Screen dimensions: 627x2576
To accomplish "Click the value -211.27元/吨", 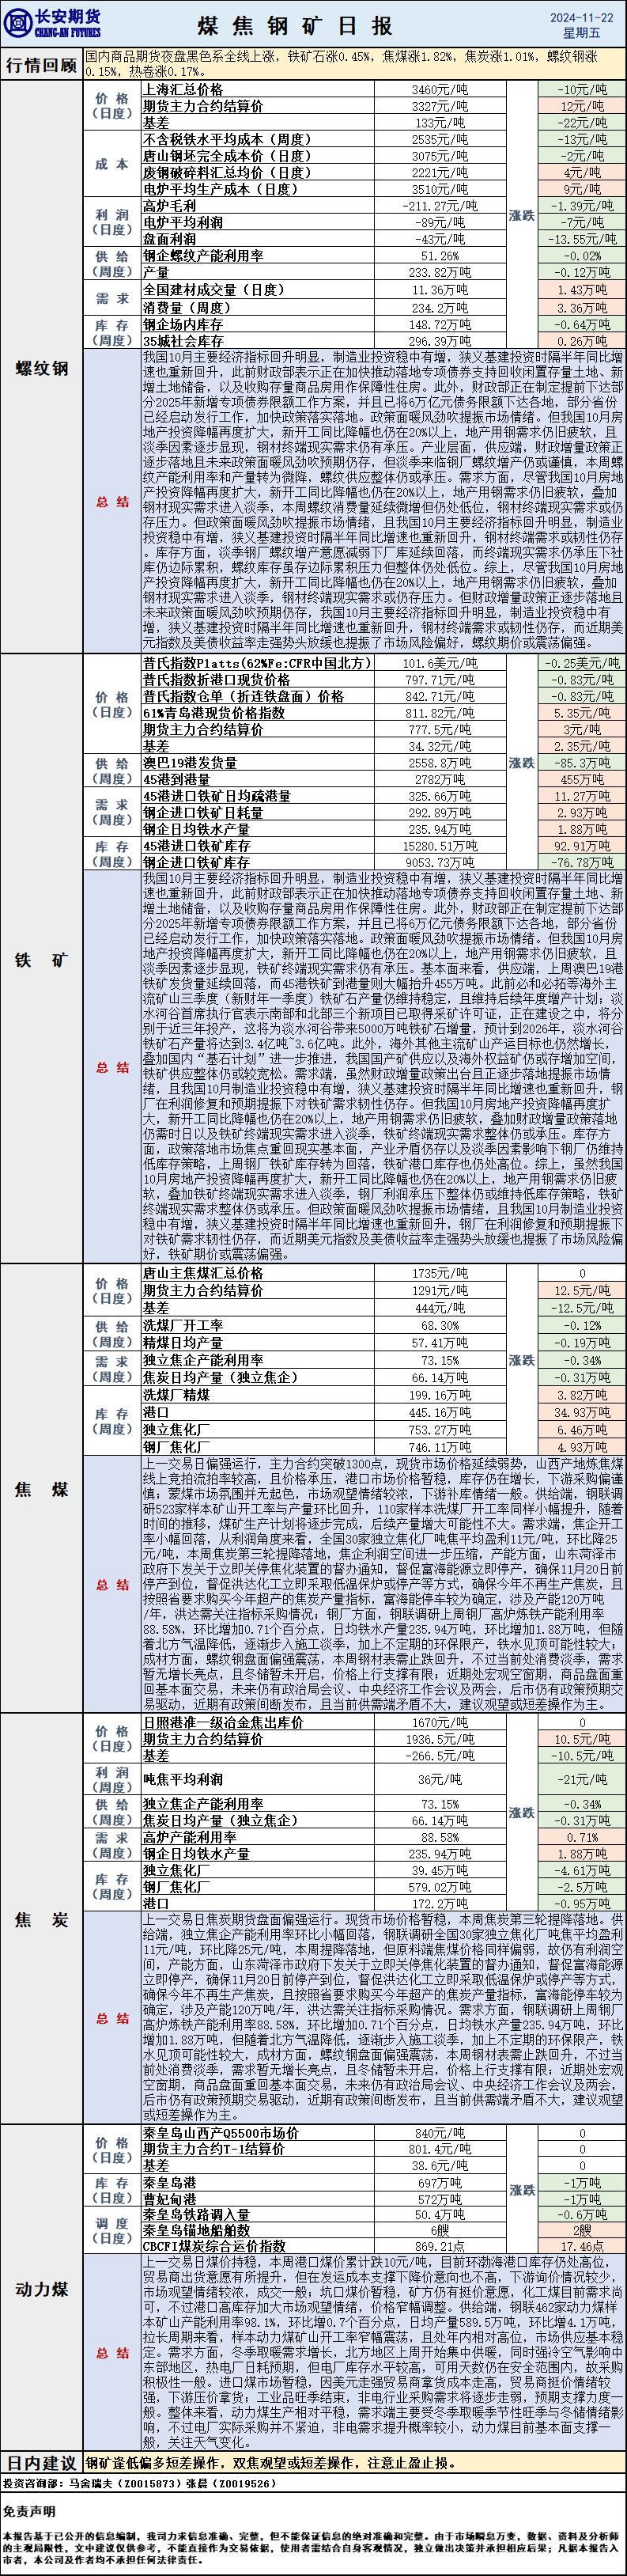I will (440, 206).
